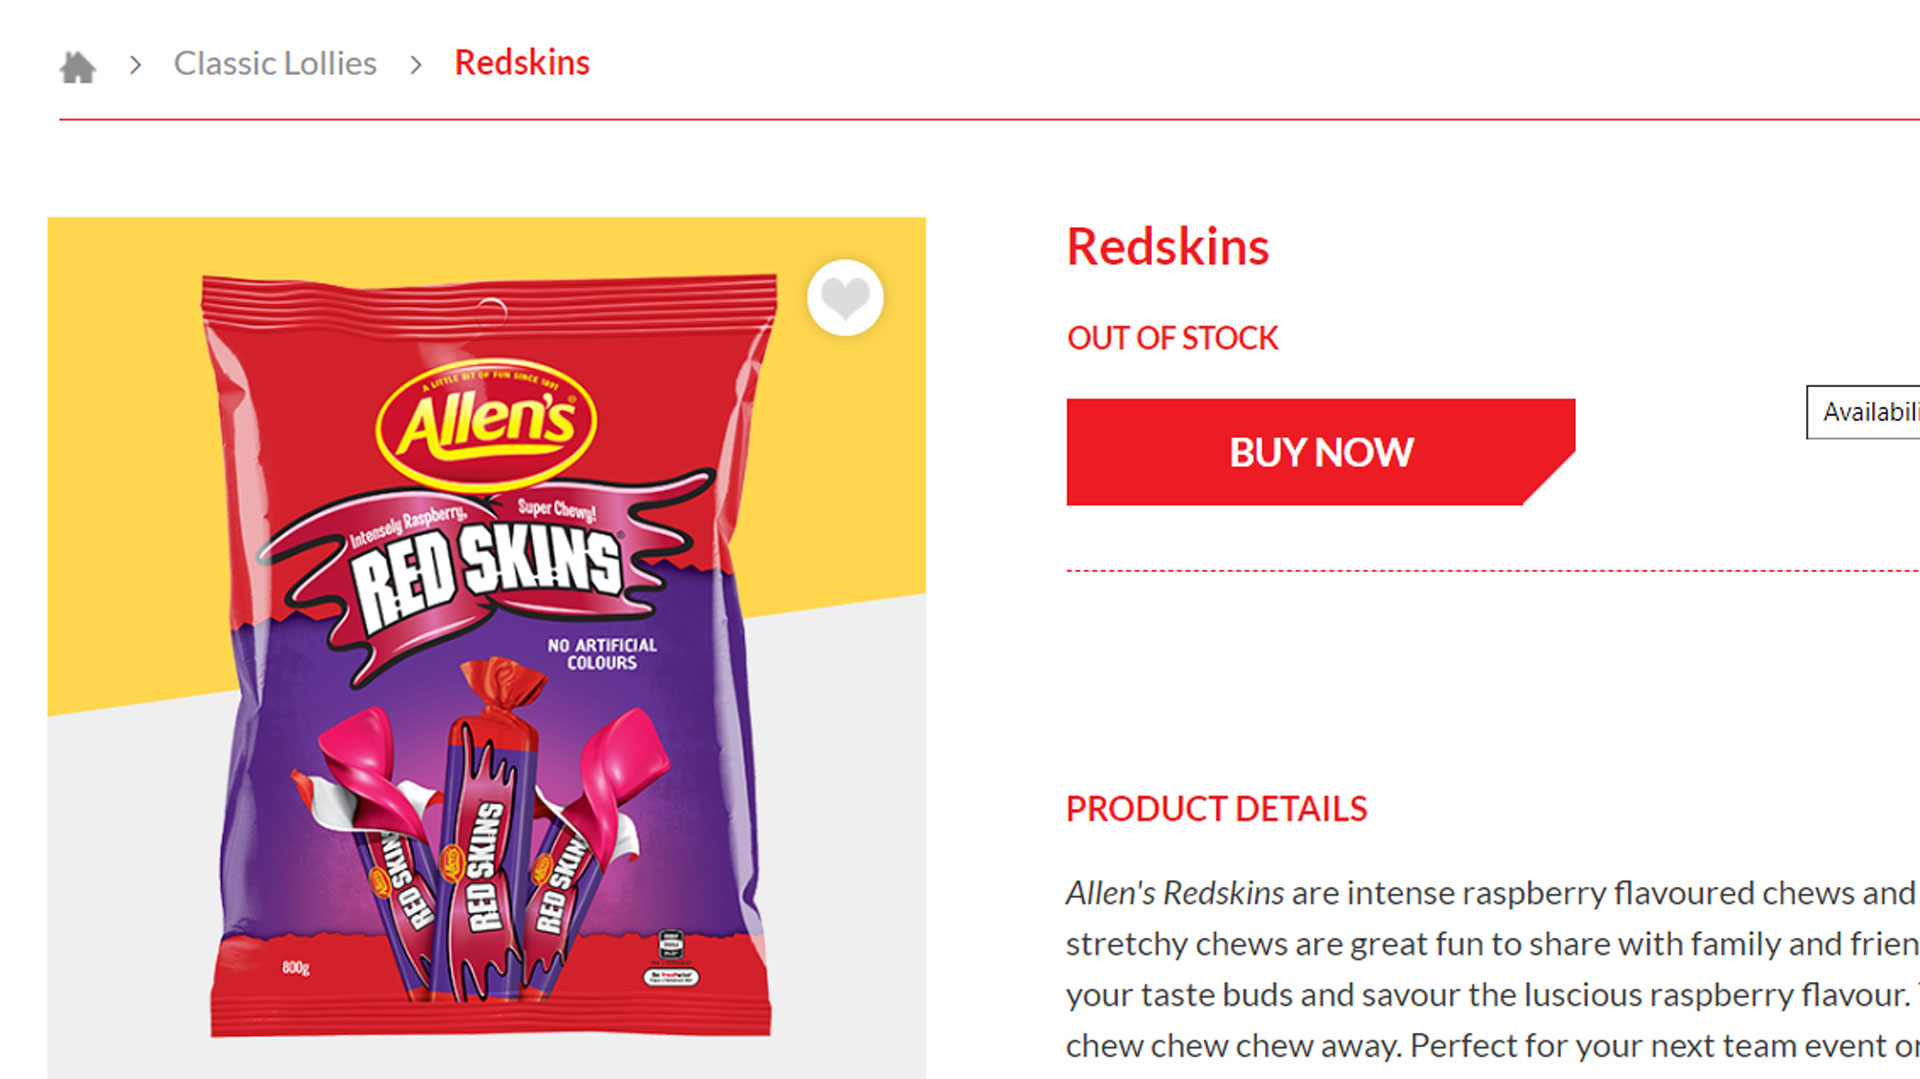The image size is (1920, 1079).
Task: Click the health star rating icon on bag
Action: point(671,944)
